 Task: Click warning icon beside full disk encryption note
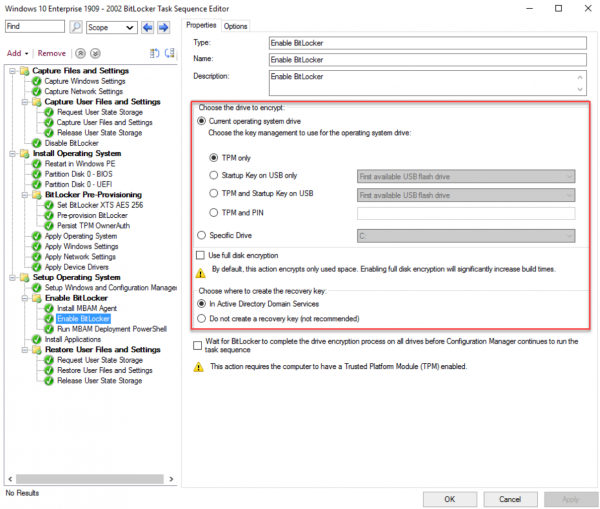[x=201, y=272]
